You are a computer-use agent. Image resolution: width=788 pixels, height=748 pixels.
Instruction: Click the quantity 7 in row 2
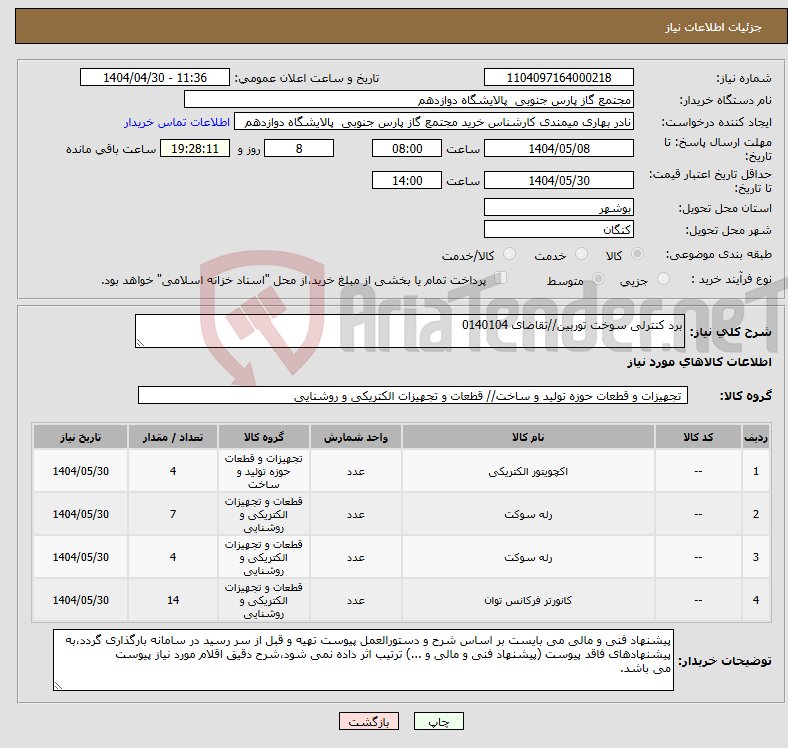click(173, 514)
